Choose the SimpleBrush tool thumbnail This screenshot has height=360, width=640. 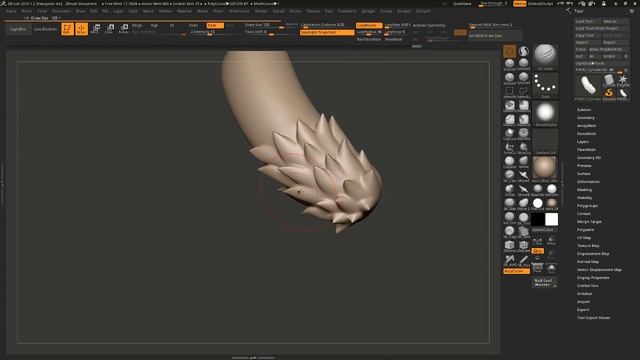[609, 94]
